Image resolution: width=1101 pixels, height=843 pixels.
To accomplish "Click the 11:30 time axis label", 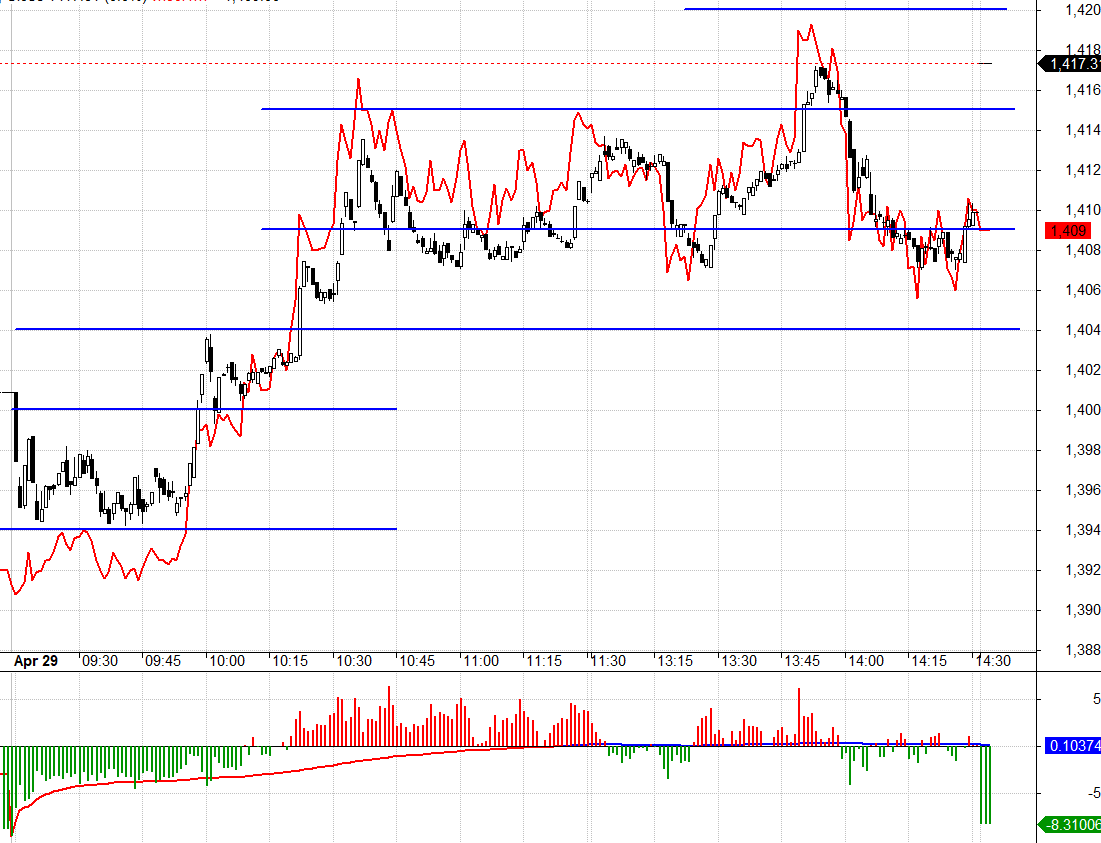I will point(609,661).
